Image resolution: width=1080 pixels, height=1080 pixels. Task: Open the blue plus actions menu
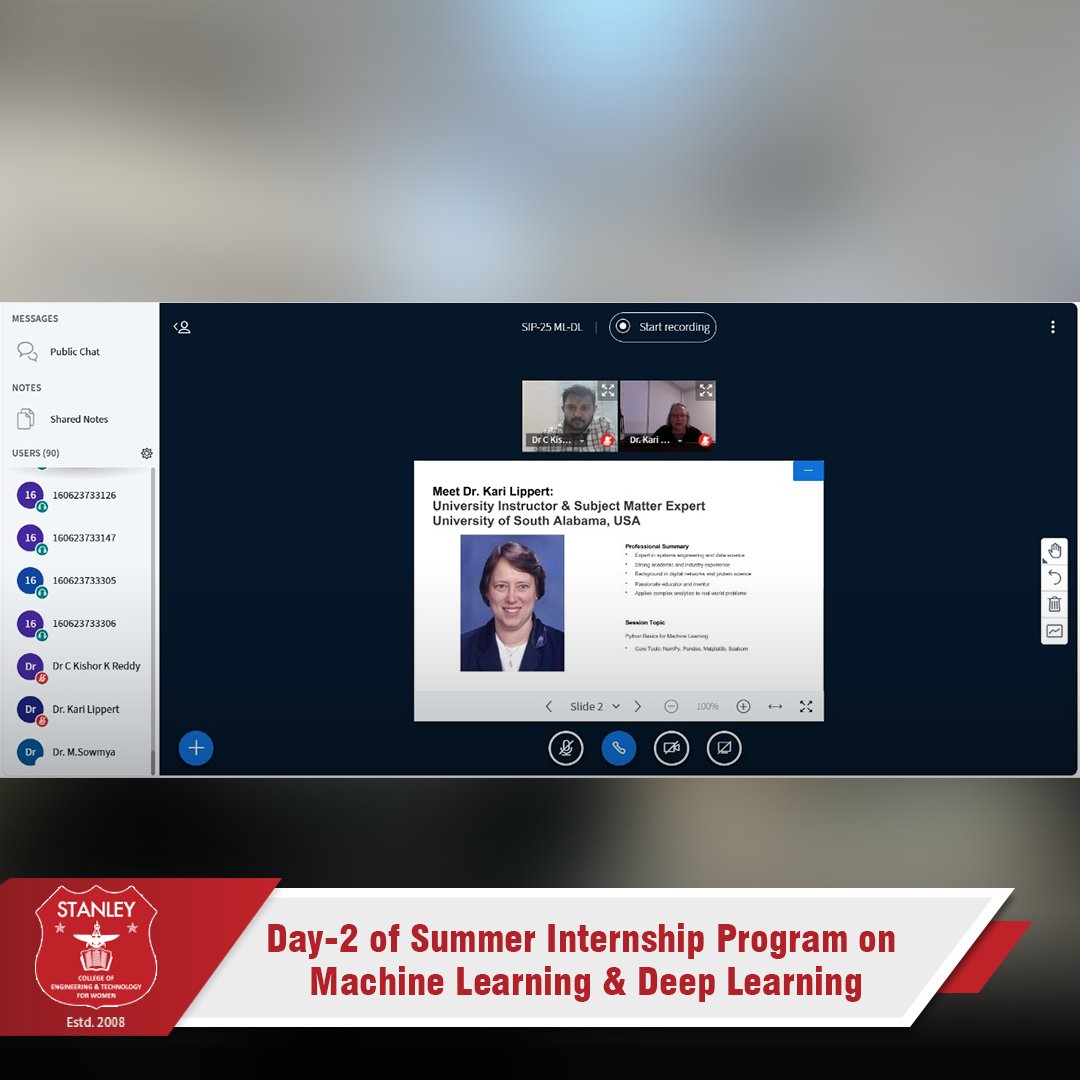pos(196,748)
